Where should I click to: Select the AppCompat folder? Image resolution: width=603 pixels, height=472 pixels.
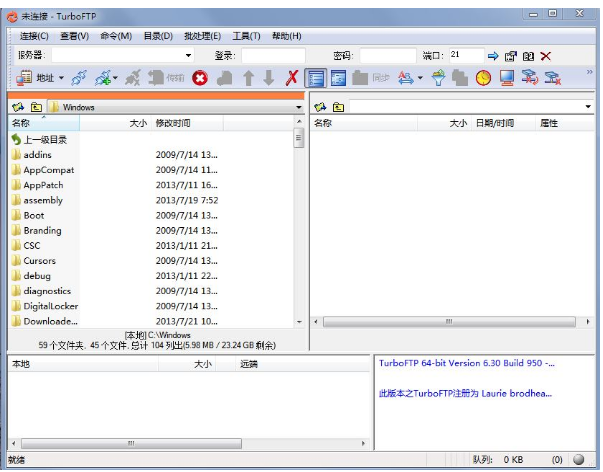tap(43, 170)
